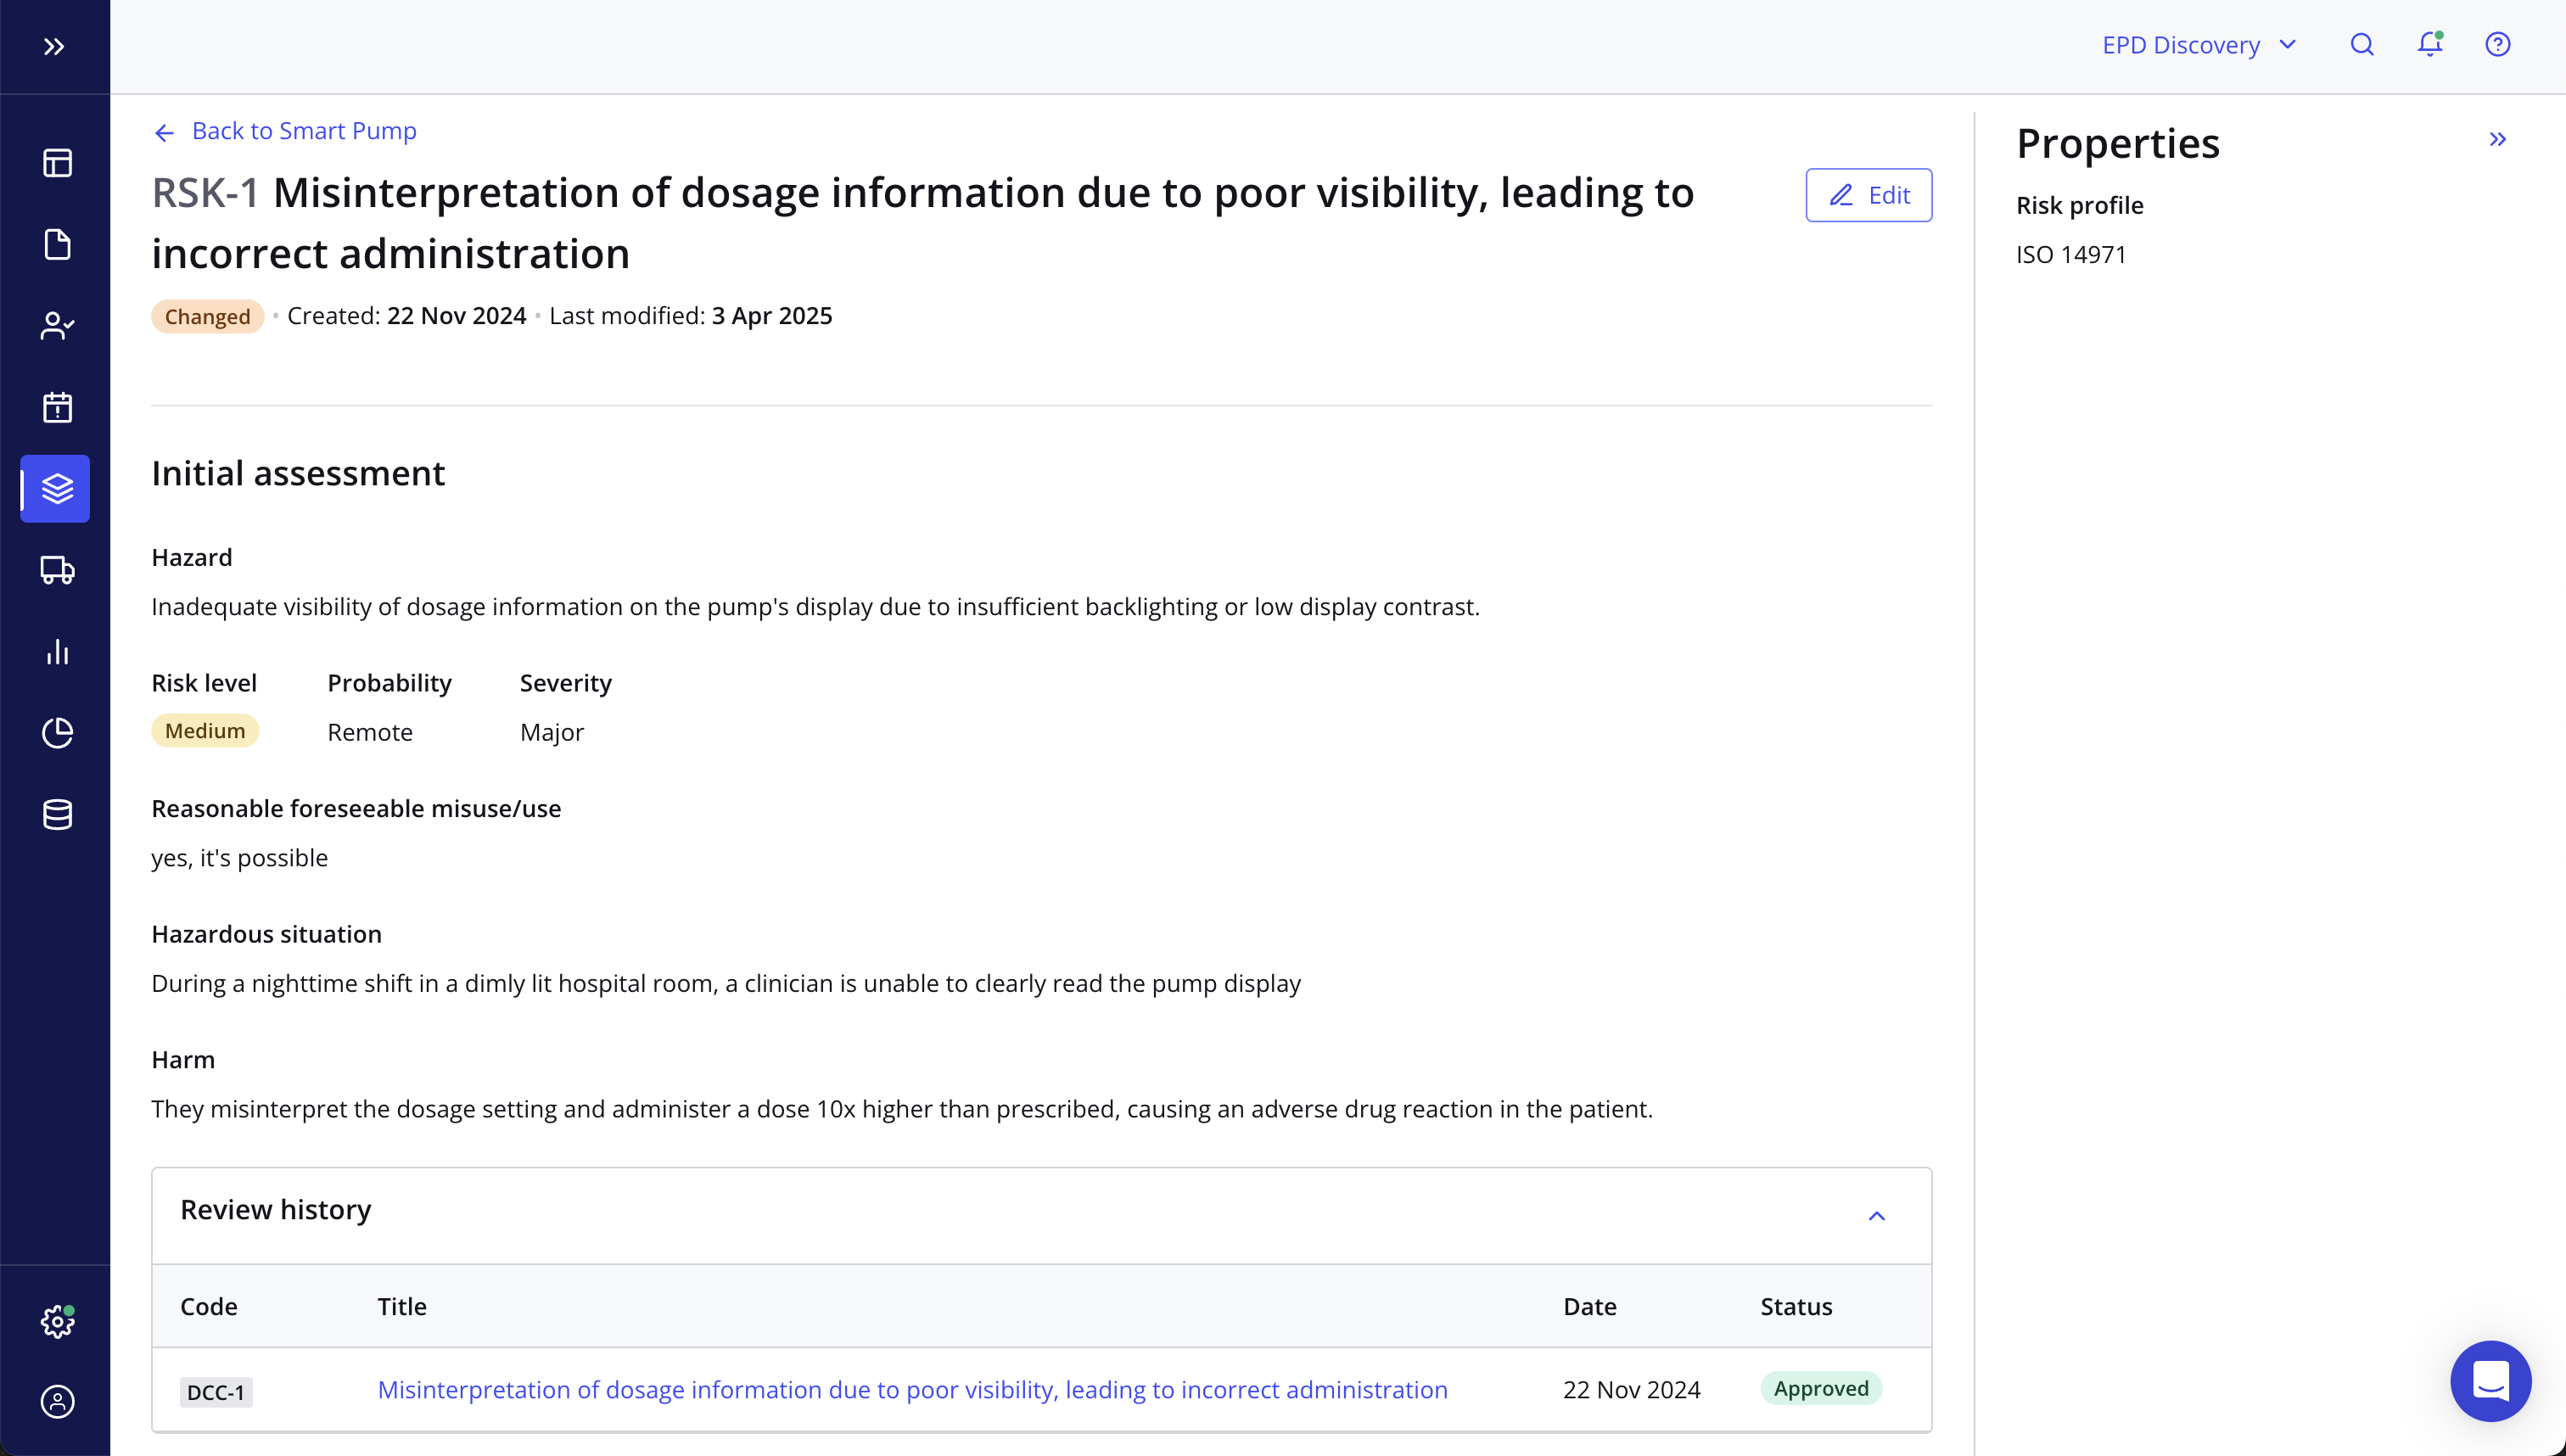Click the Edit button
The width and height of the screenshot is (2566, 1456).
pyautogui.click(x=1868, y=195)
